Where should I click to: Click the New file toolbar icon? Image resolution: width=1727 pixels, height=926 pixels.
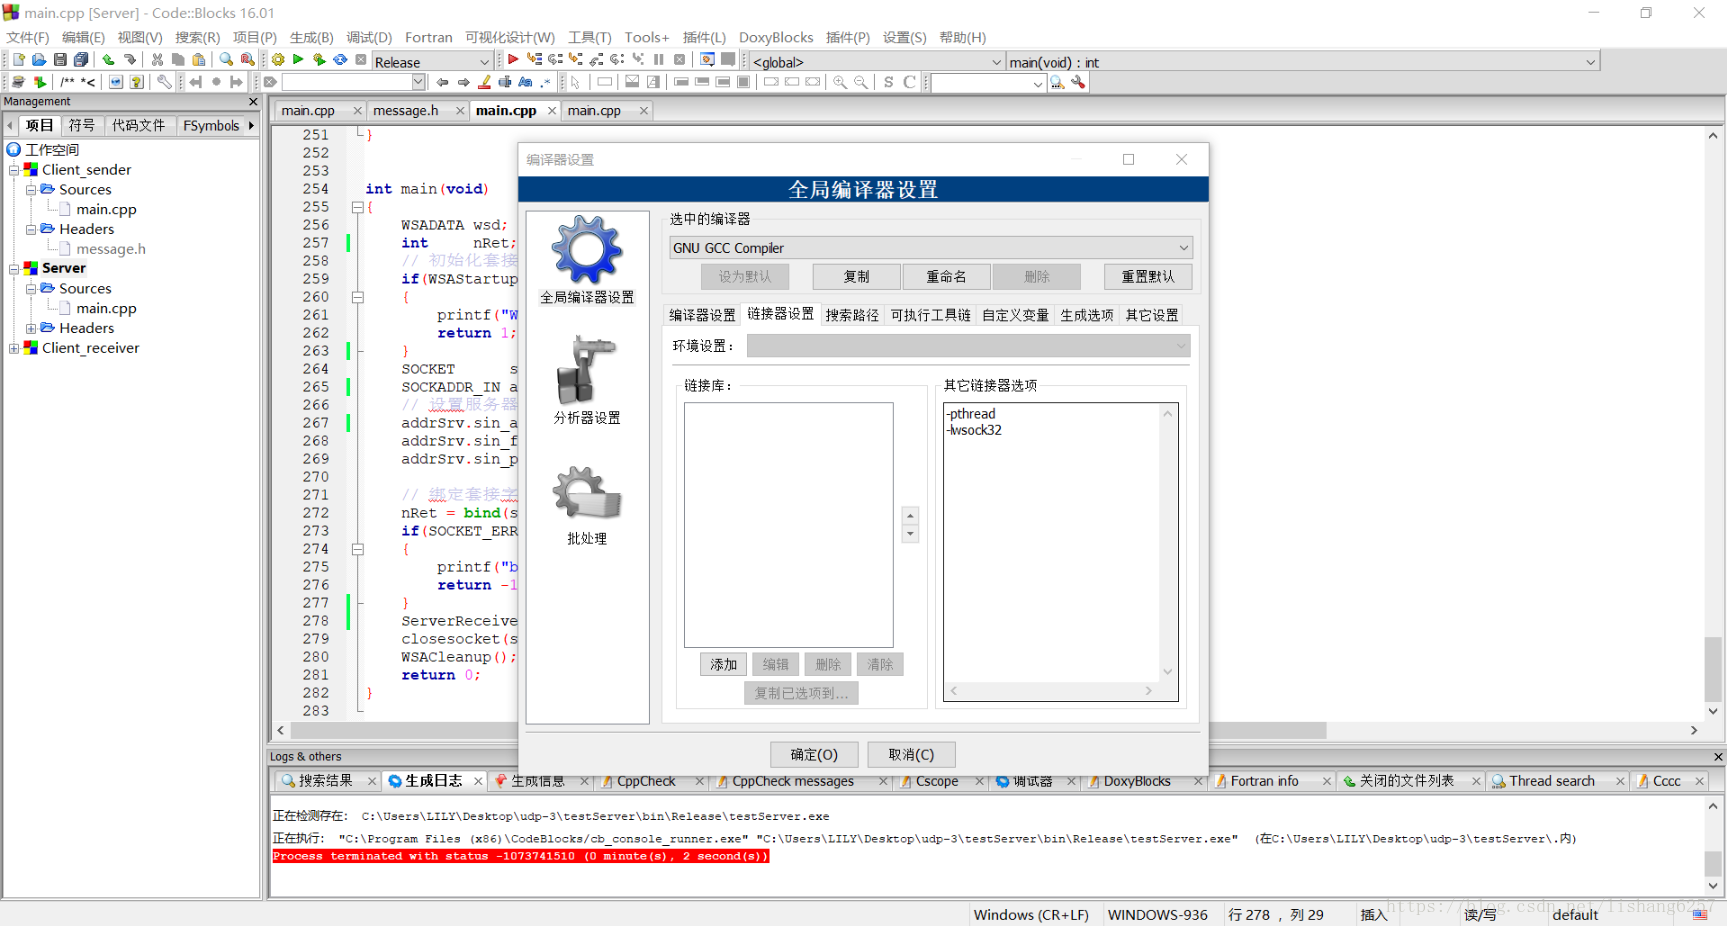pyautogui.click(x=18, y=60)
